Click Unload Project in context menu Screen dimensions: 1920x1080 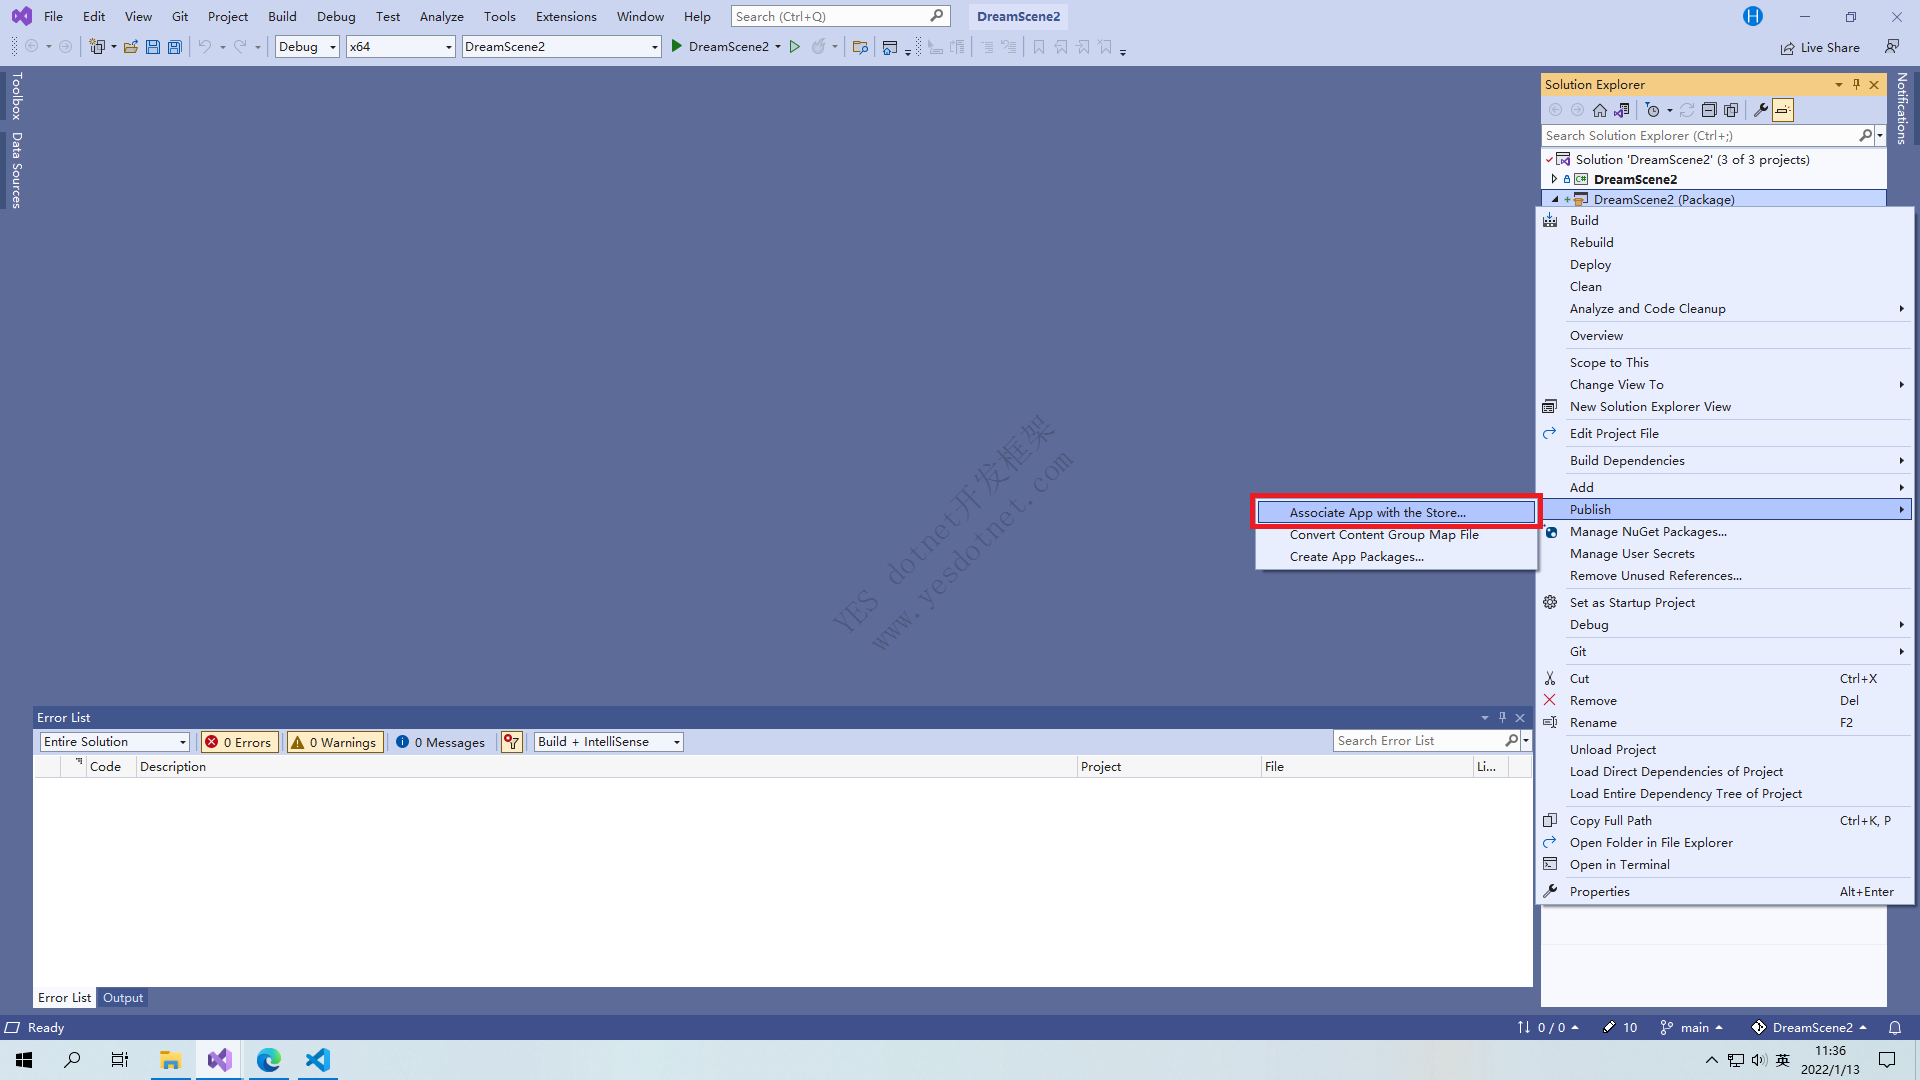click(x=1726, y=749)
